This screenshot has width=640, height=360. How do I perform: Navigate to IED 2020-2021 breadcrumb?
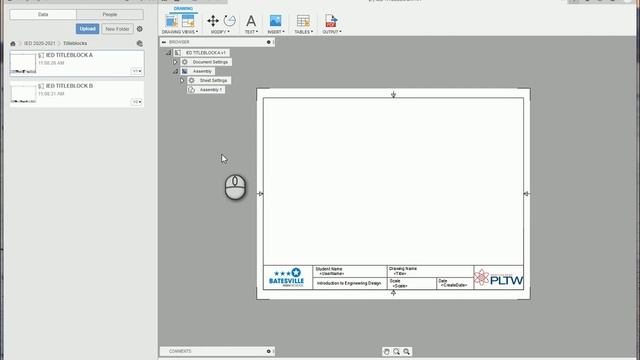39,43
